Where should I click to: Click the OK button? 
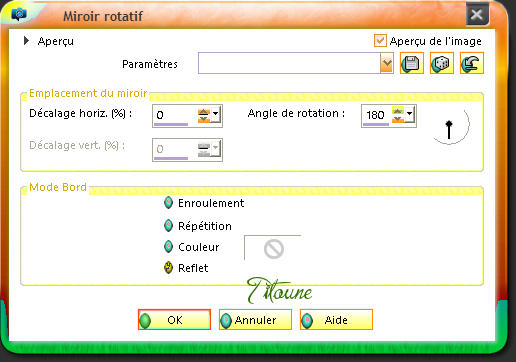pos(174,320)
